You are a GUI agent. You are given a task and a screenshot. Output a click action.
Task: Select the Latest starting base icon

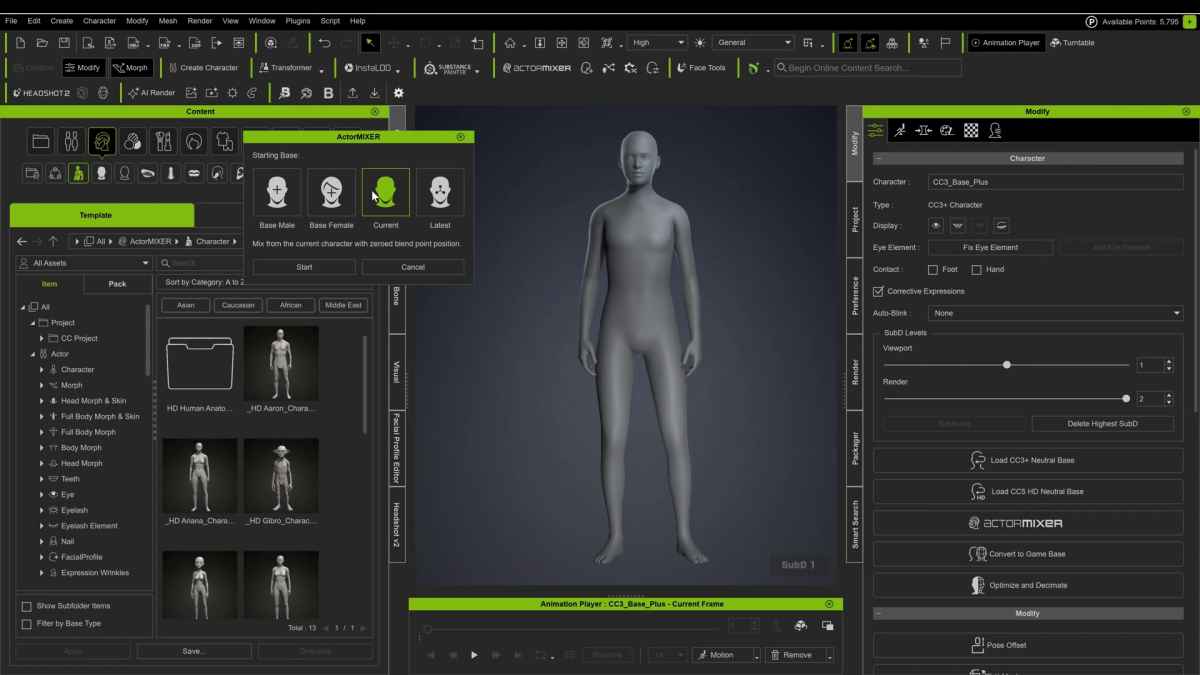point(440,191)
